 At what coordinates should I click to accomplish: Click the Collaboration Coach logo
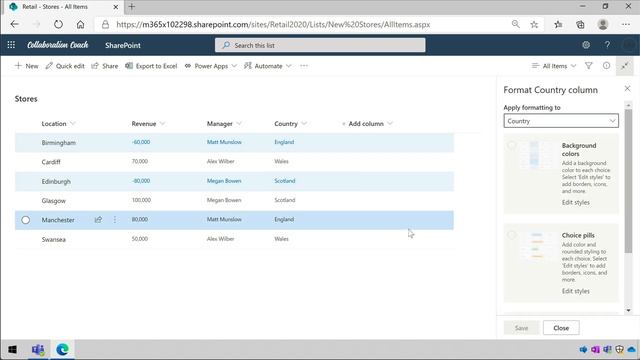click(x=58, y=45)
